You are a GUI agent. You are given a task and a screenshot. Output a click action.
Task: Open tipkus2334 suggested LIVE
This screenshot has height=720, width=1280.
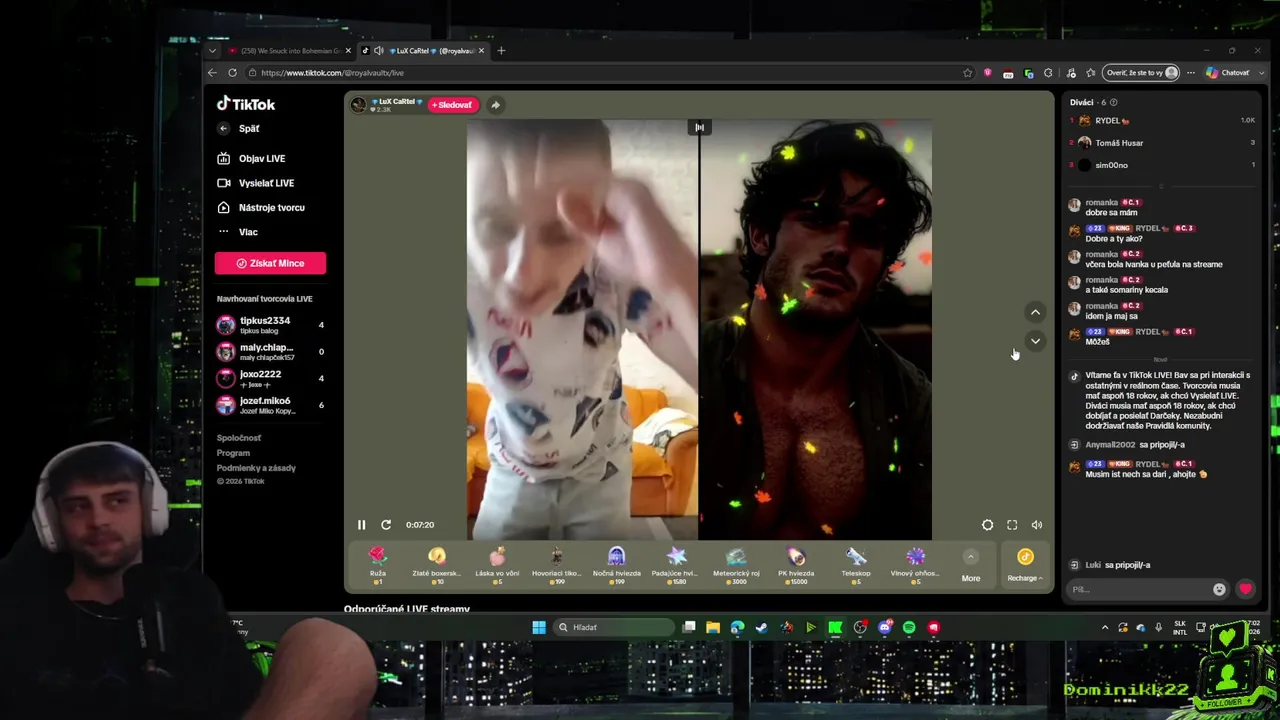(270, 325)
